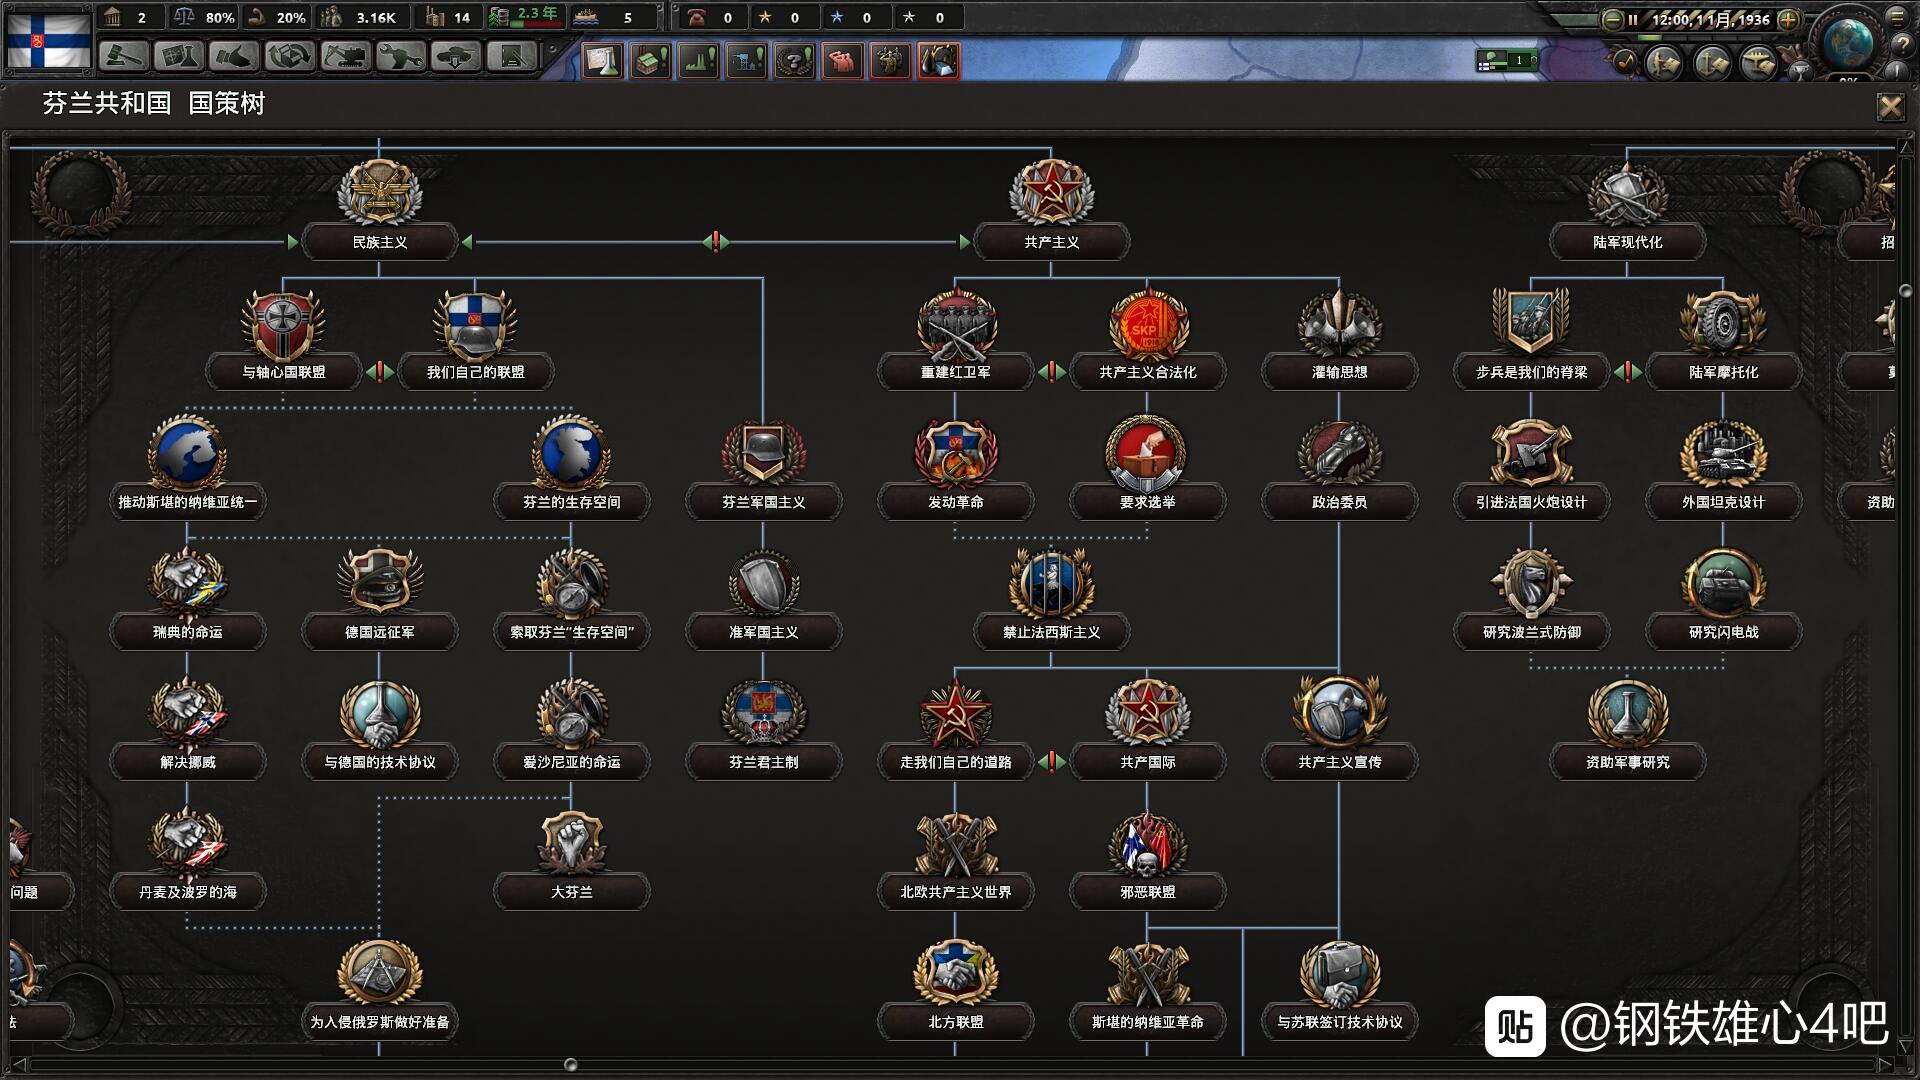The image size is (1920, 1080).
Task: Click the 资助军事研究 flask focus icon
Action: [1627, 713]
